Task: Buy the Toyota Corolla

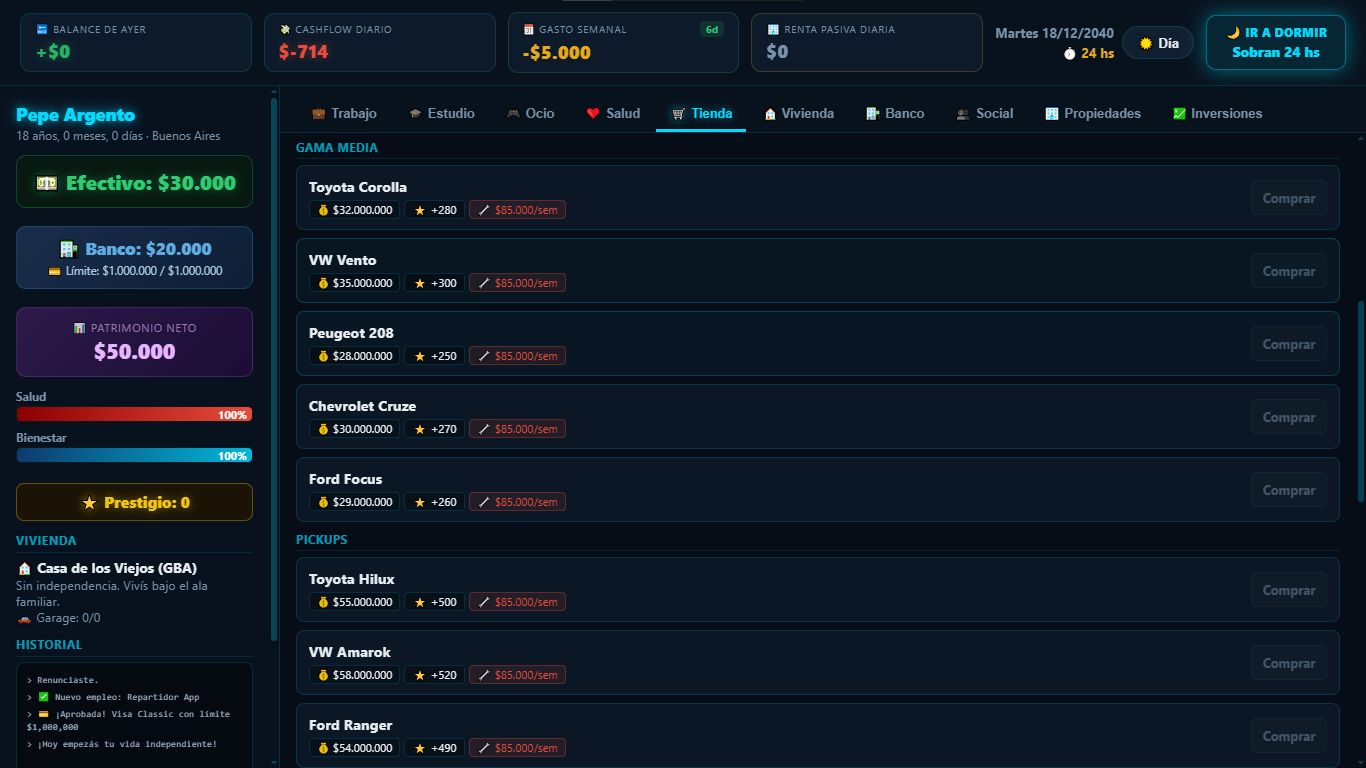Action: pos(1289,198)
